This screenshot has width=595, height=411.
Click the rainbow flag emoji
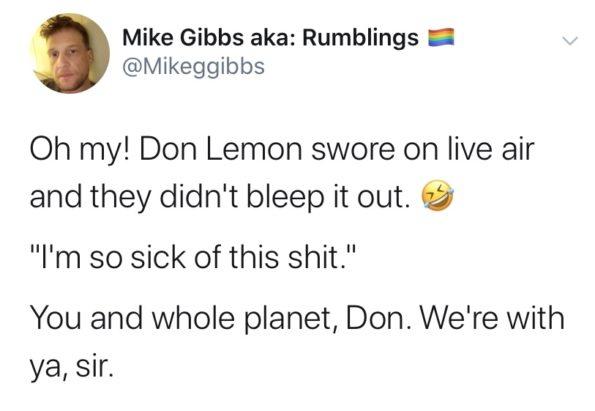pyautogui.click(x=441, y=37)
